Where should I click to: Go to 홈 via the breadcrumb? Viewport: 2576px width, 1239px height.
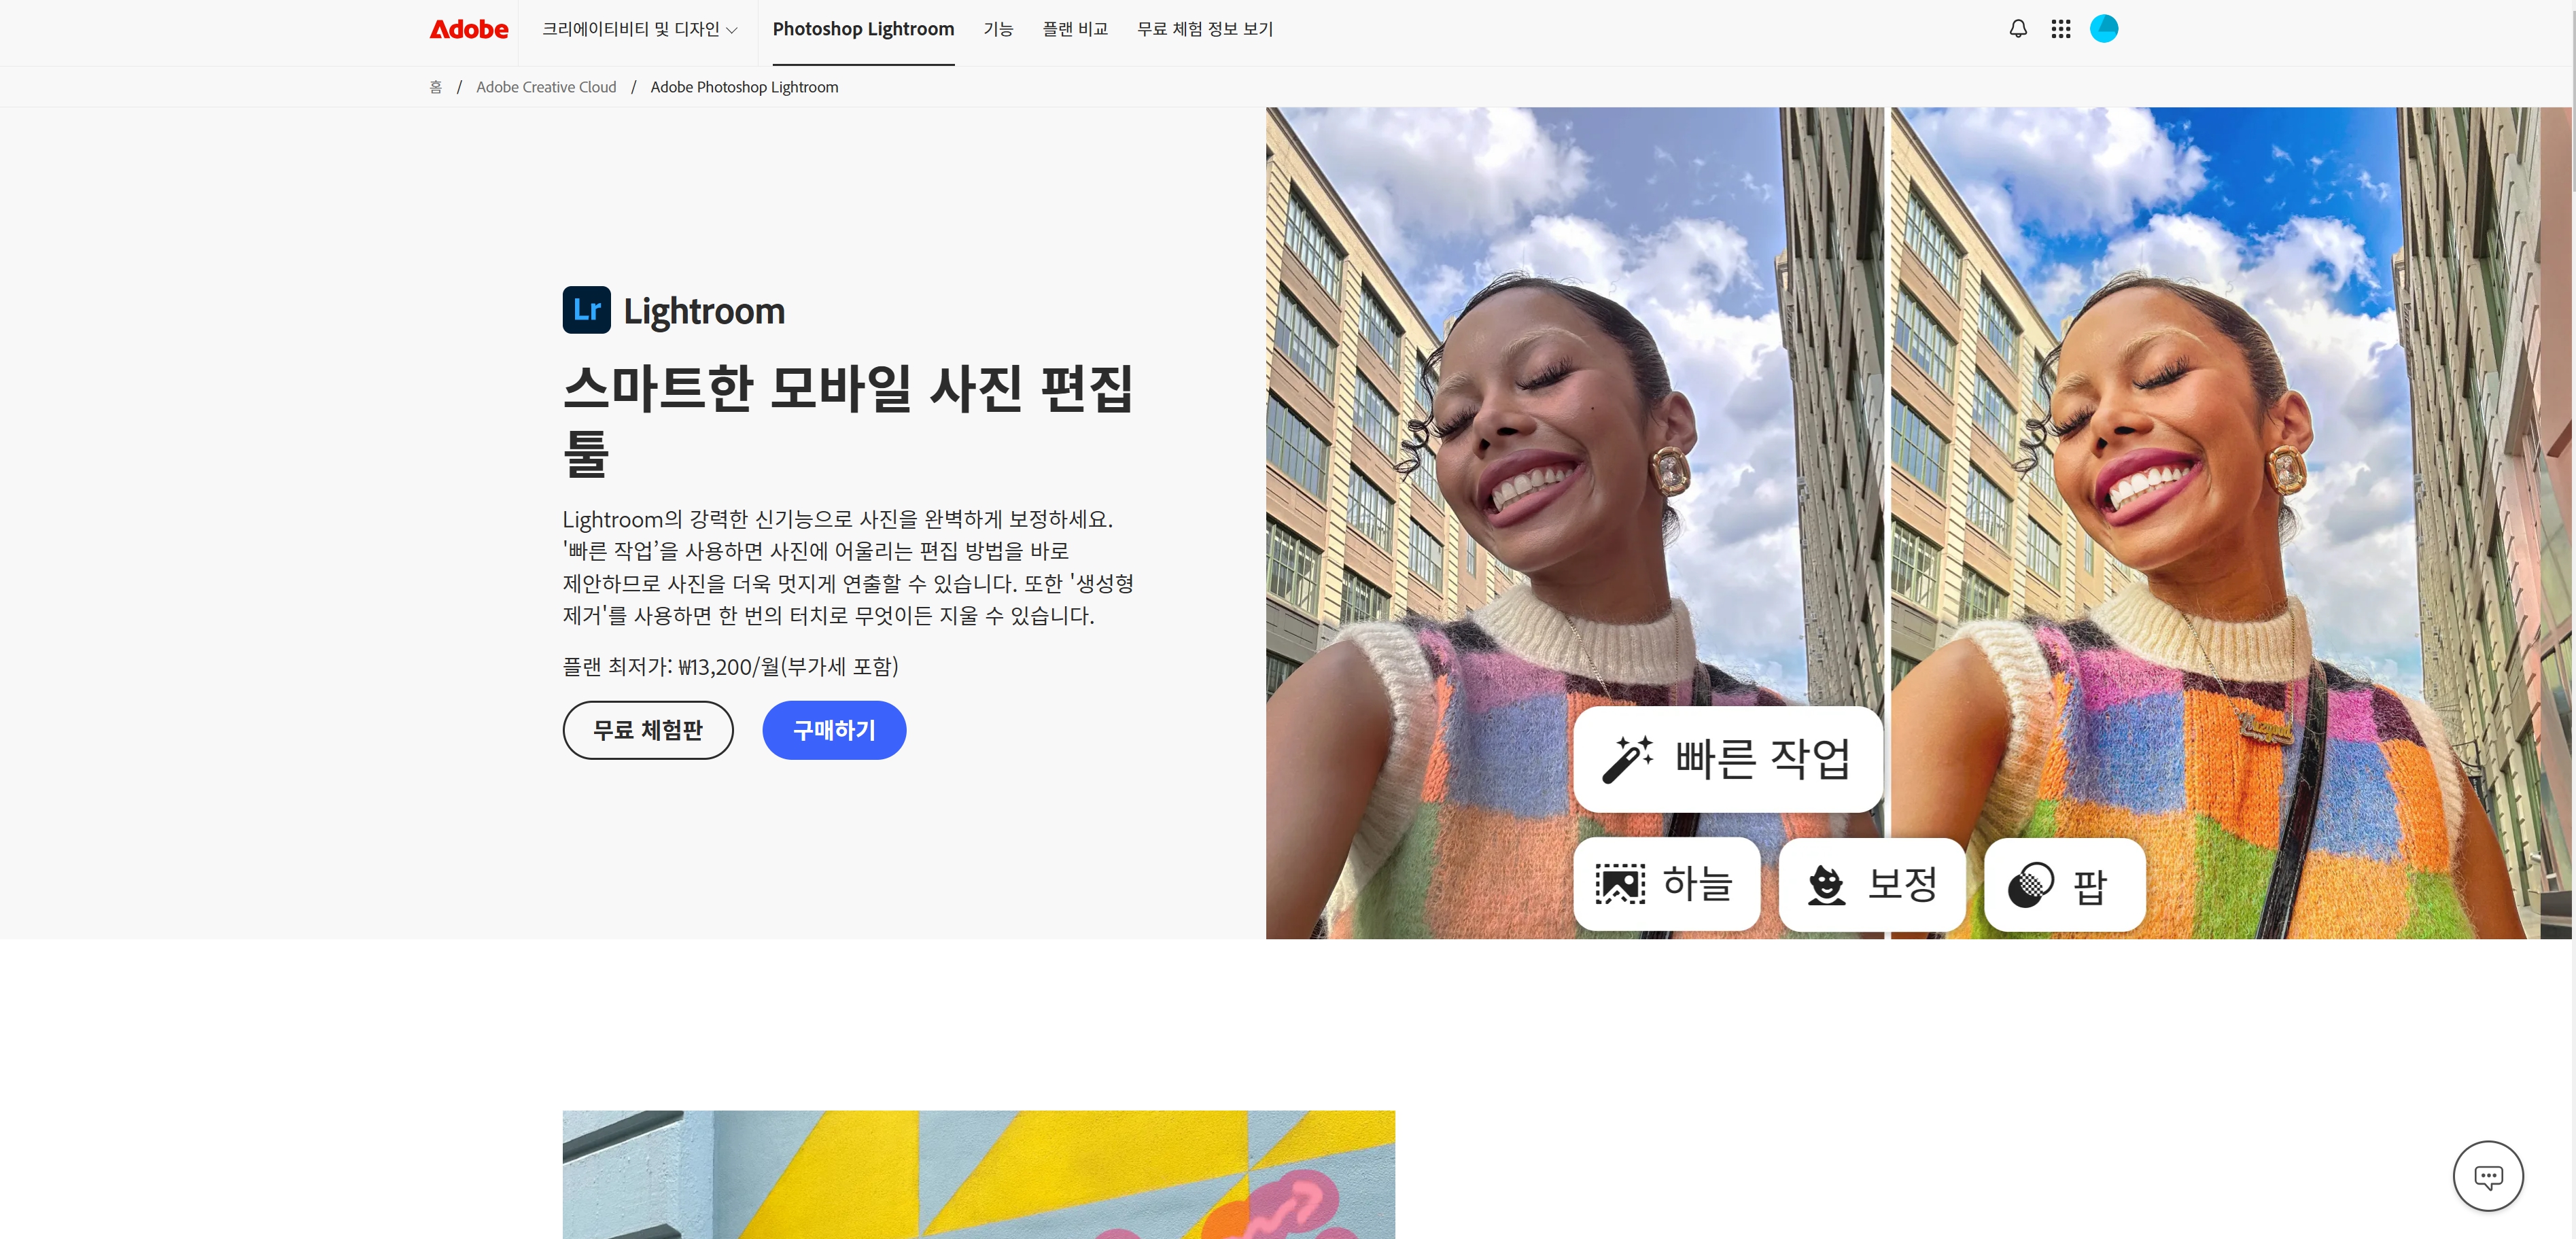click(x=436, y=87)
